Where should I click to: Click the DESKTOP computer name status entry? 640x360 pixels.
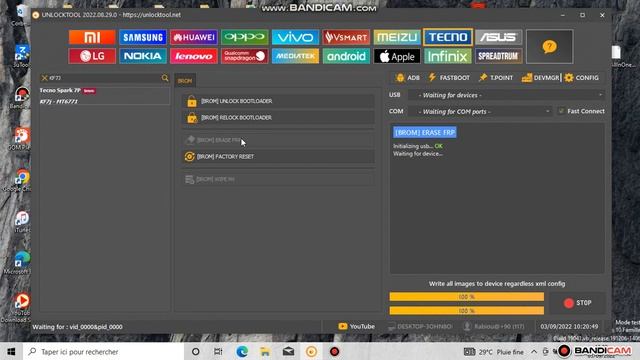pyautogui.click(x=420, y=327)
